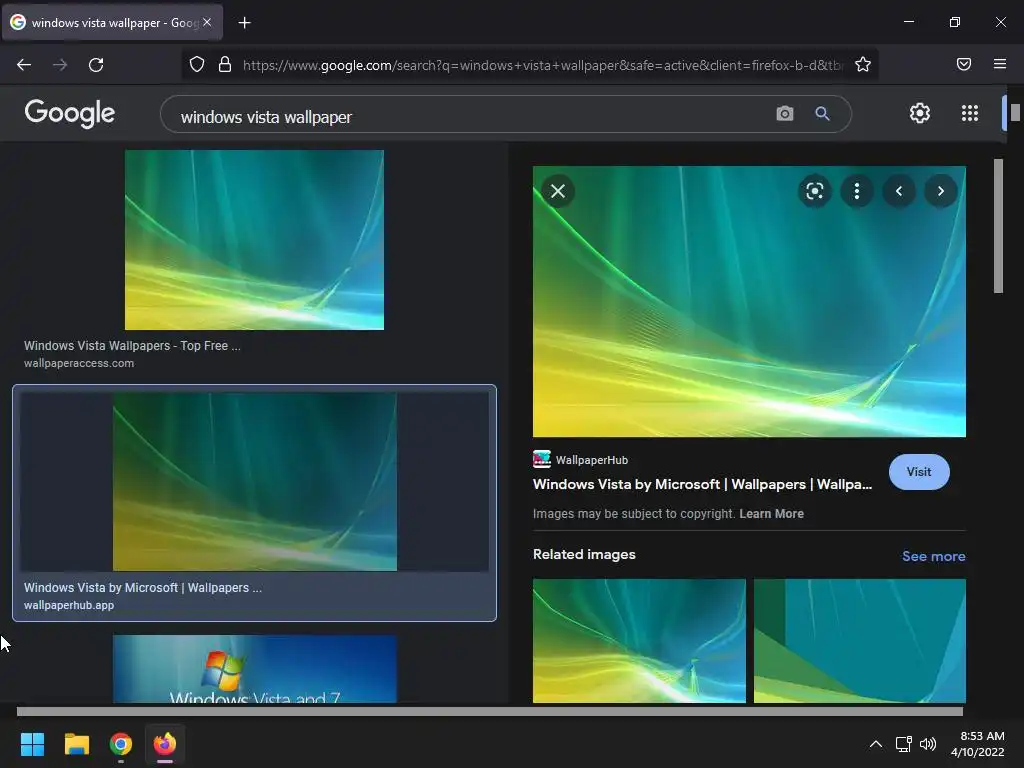
Task: Open the Windows Vista by Microsoft title link
Action: [702, 485]
